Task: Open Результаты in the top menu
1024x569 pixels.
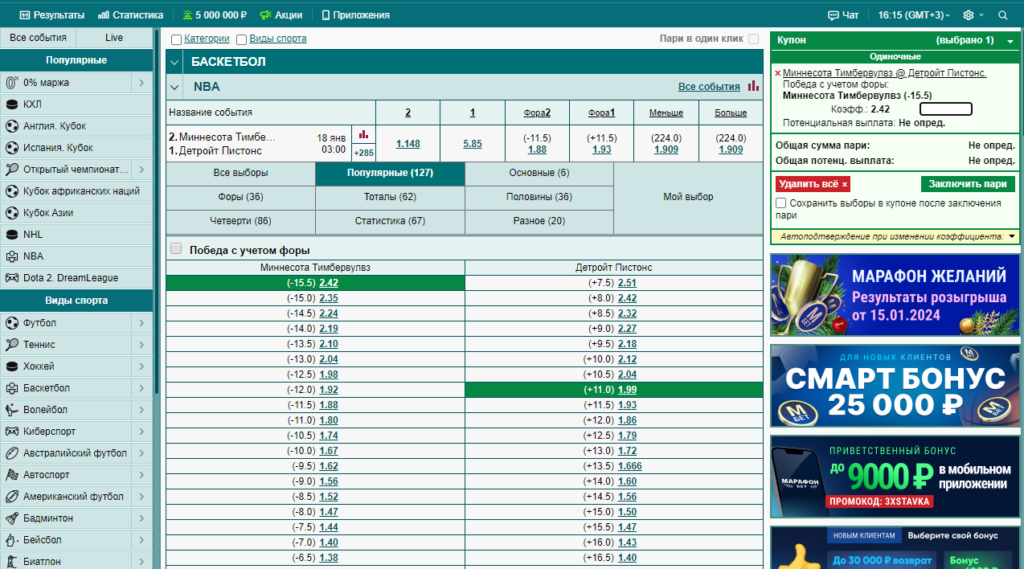Action: tap(52, 15)
